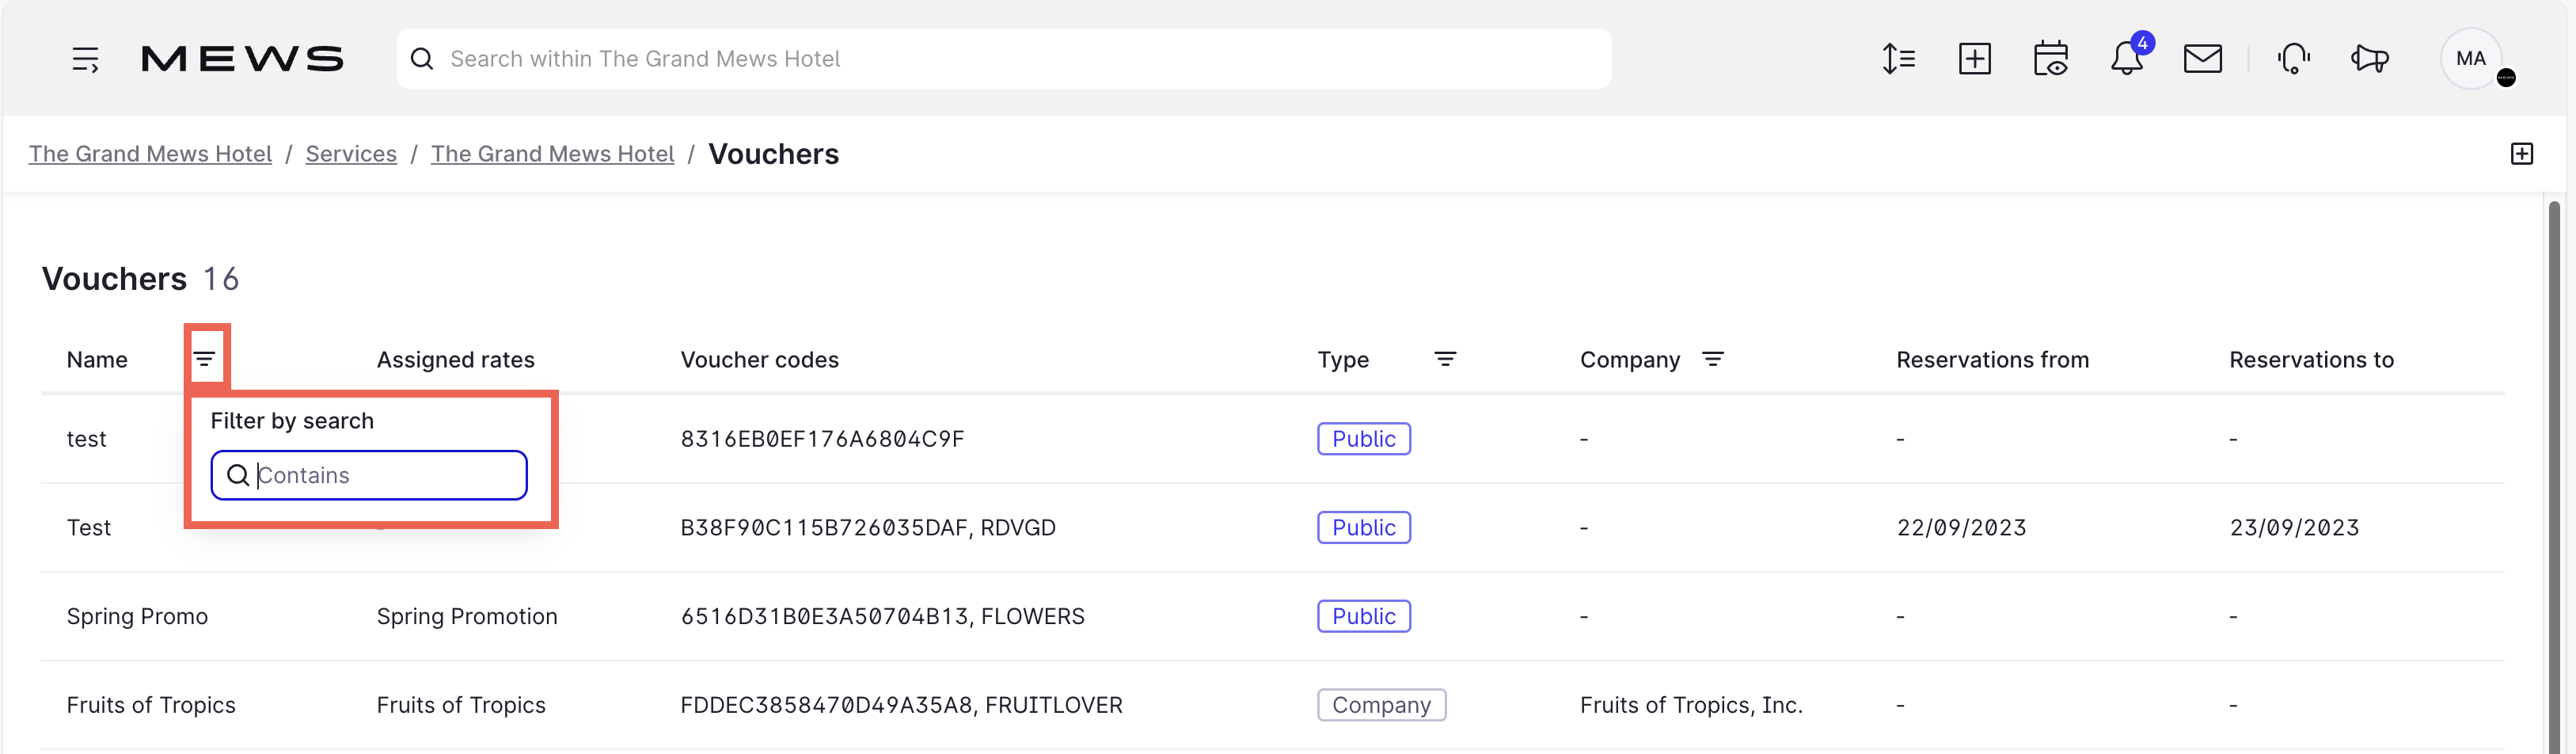The width and height of the screenshot is (2576, 754).
Task: Open the notifications bell
Action: coord(2127,59)
